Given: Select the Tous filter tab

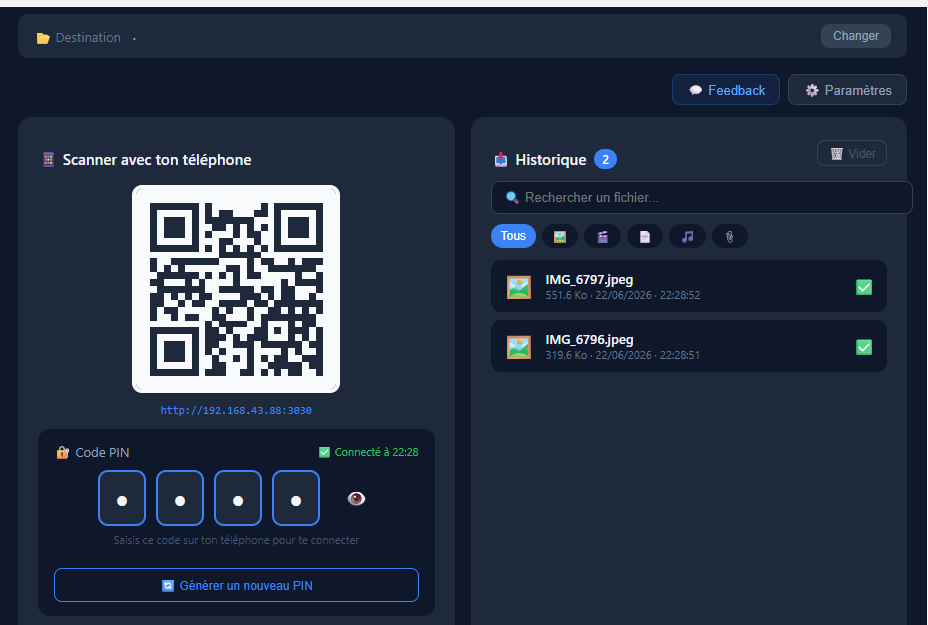Looking at the screenshot, I should point(513,236).
